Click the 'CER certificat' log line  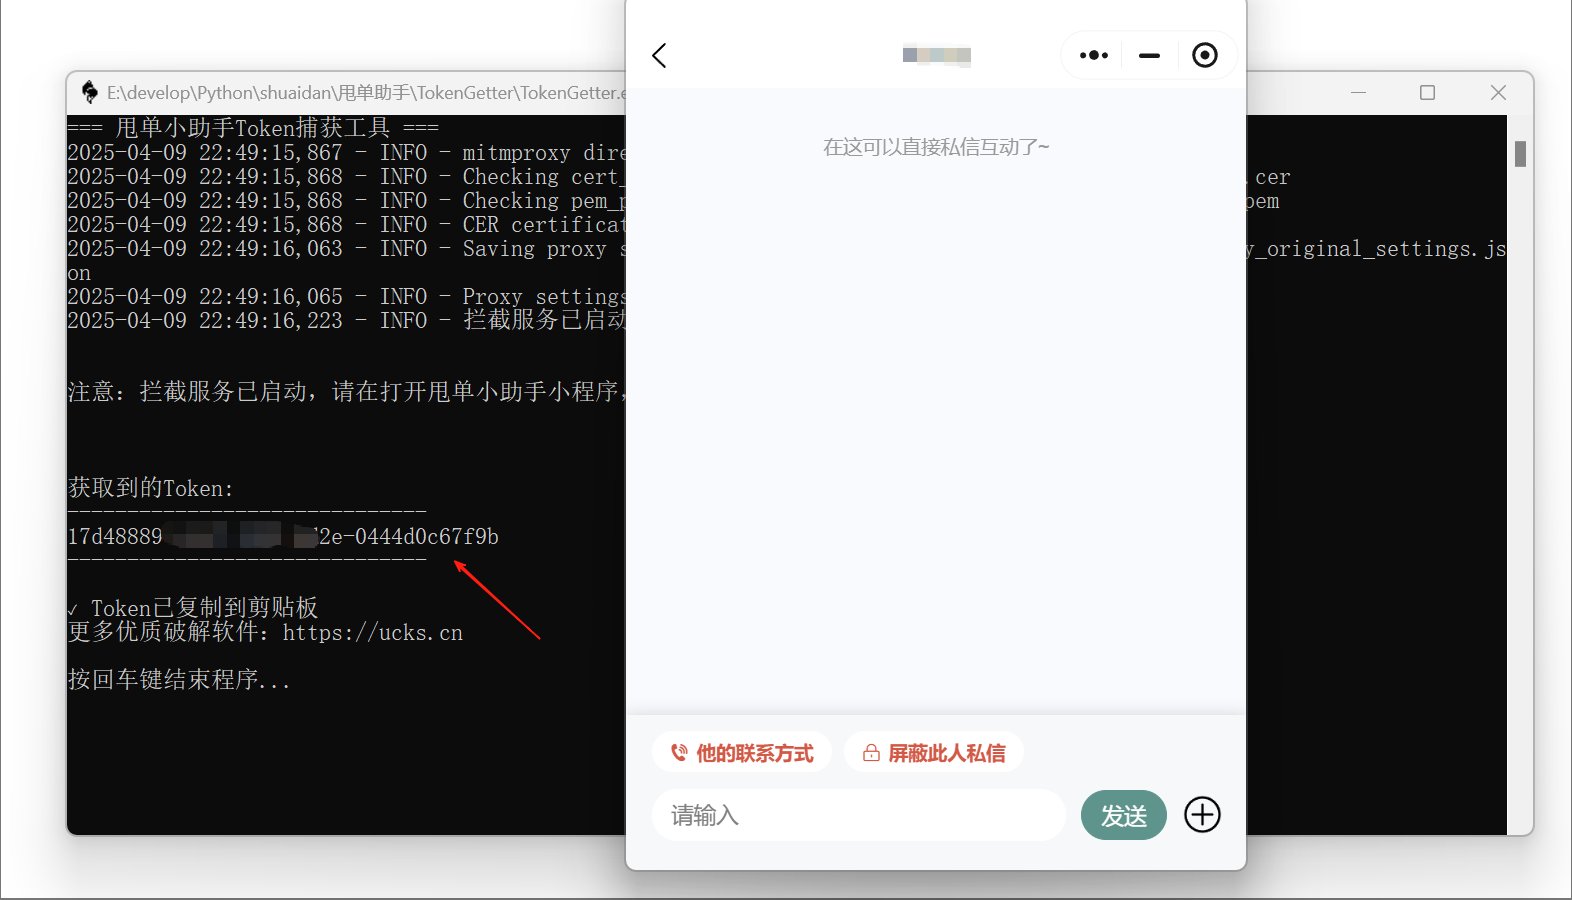point(347,224)
